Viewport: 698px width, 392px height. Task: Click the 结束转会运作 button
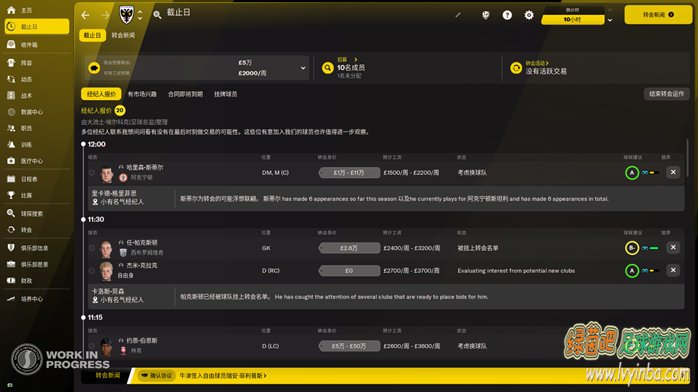(666, 93)
